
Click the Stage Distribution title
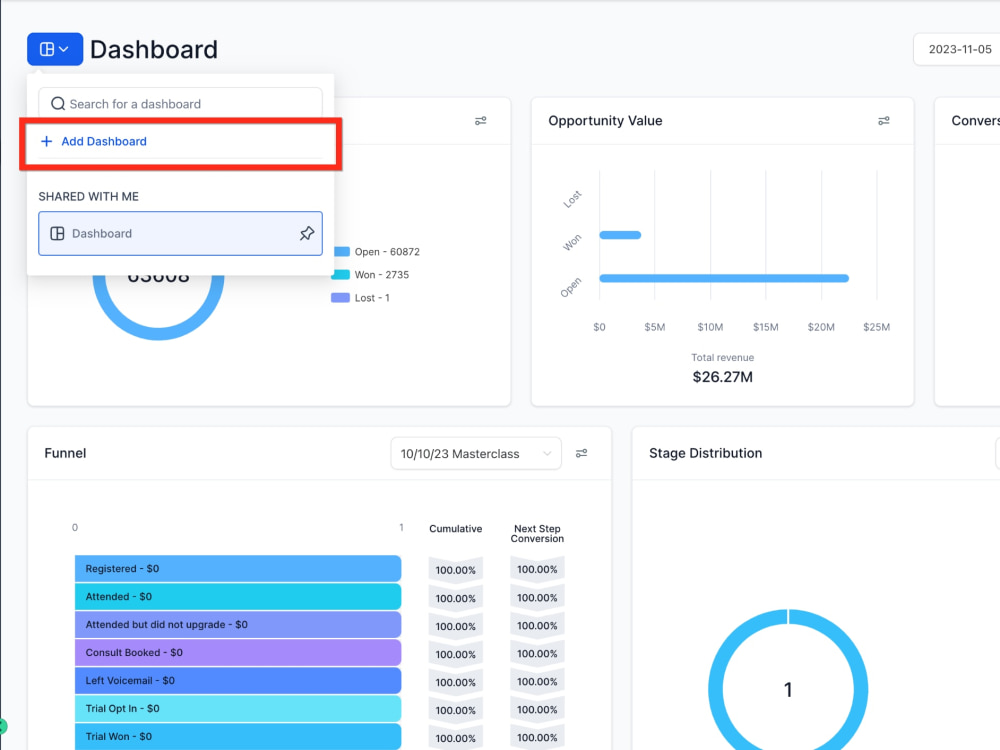[705, 453]
